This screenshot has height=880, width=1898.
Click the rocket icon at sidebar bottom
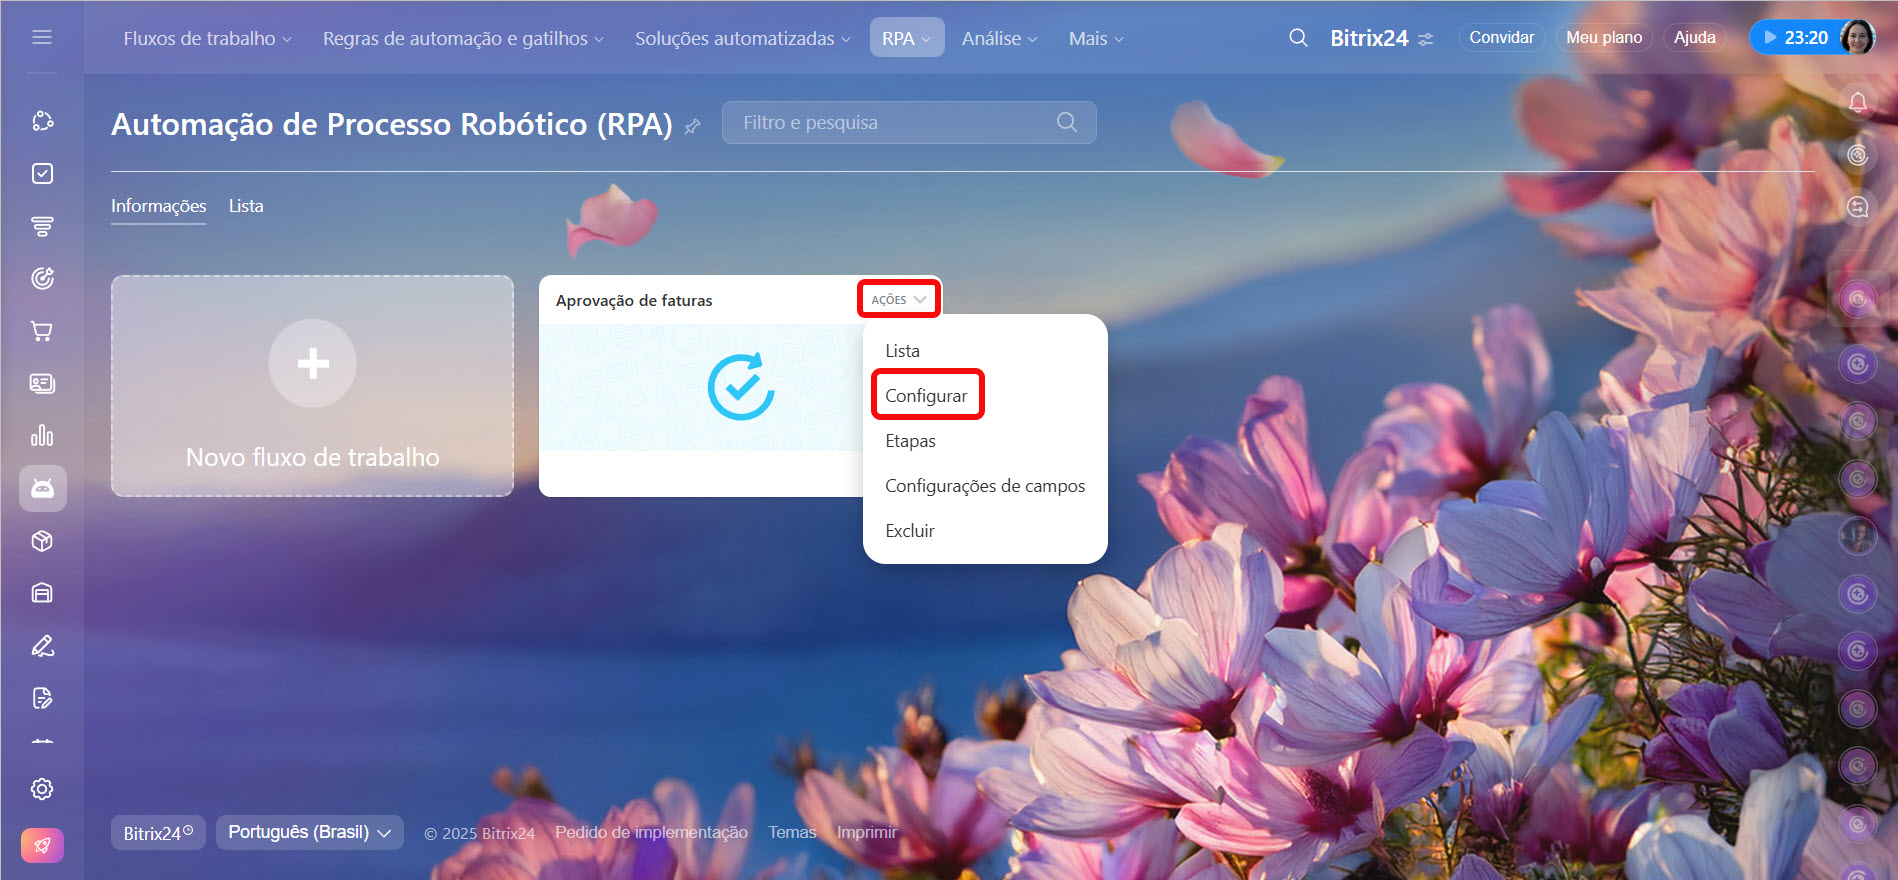[x=42, y=845]
